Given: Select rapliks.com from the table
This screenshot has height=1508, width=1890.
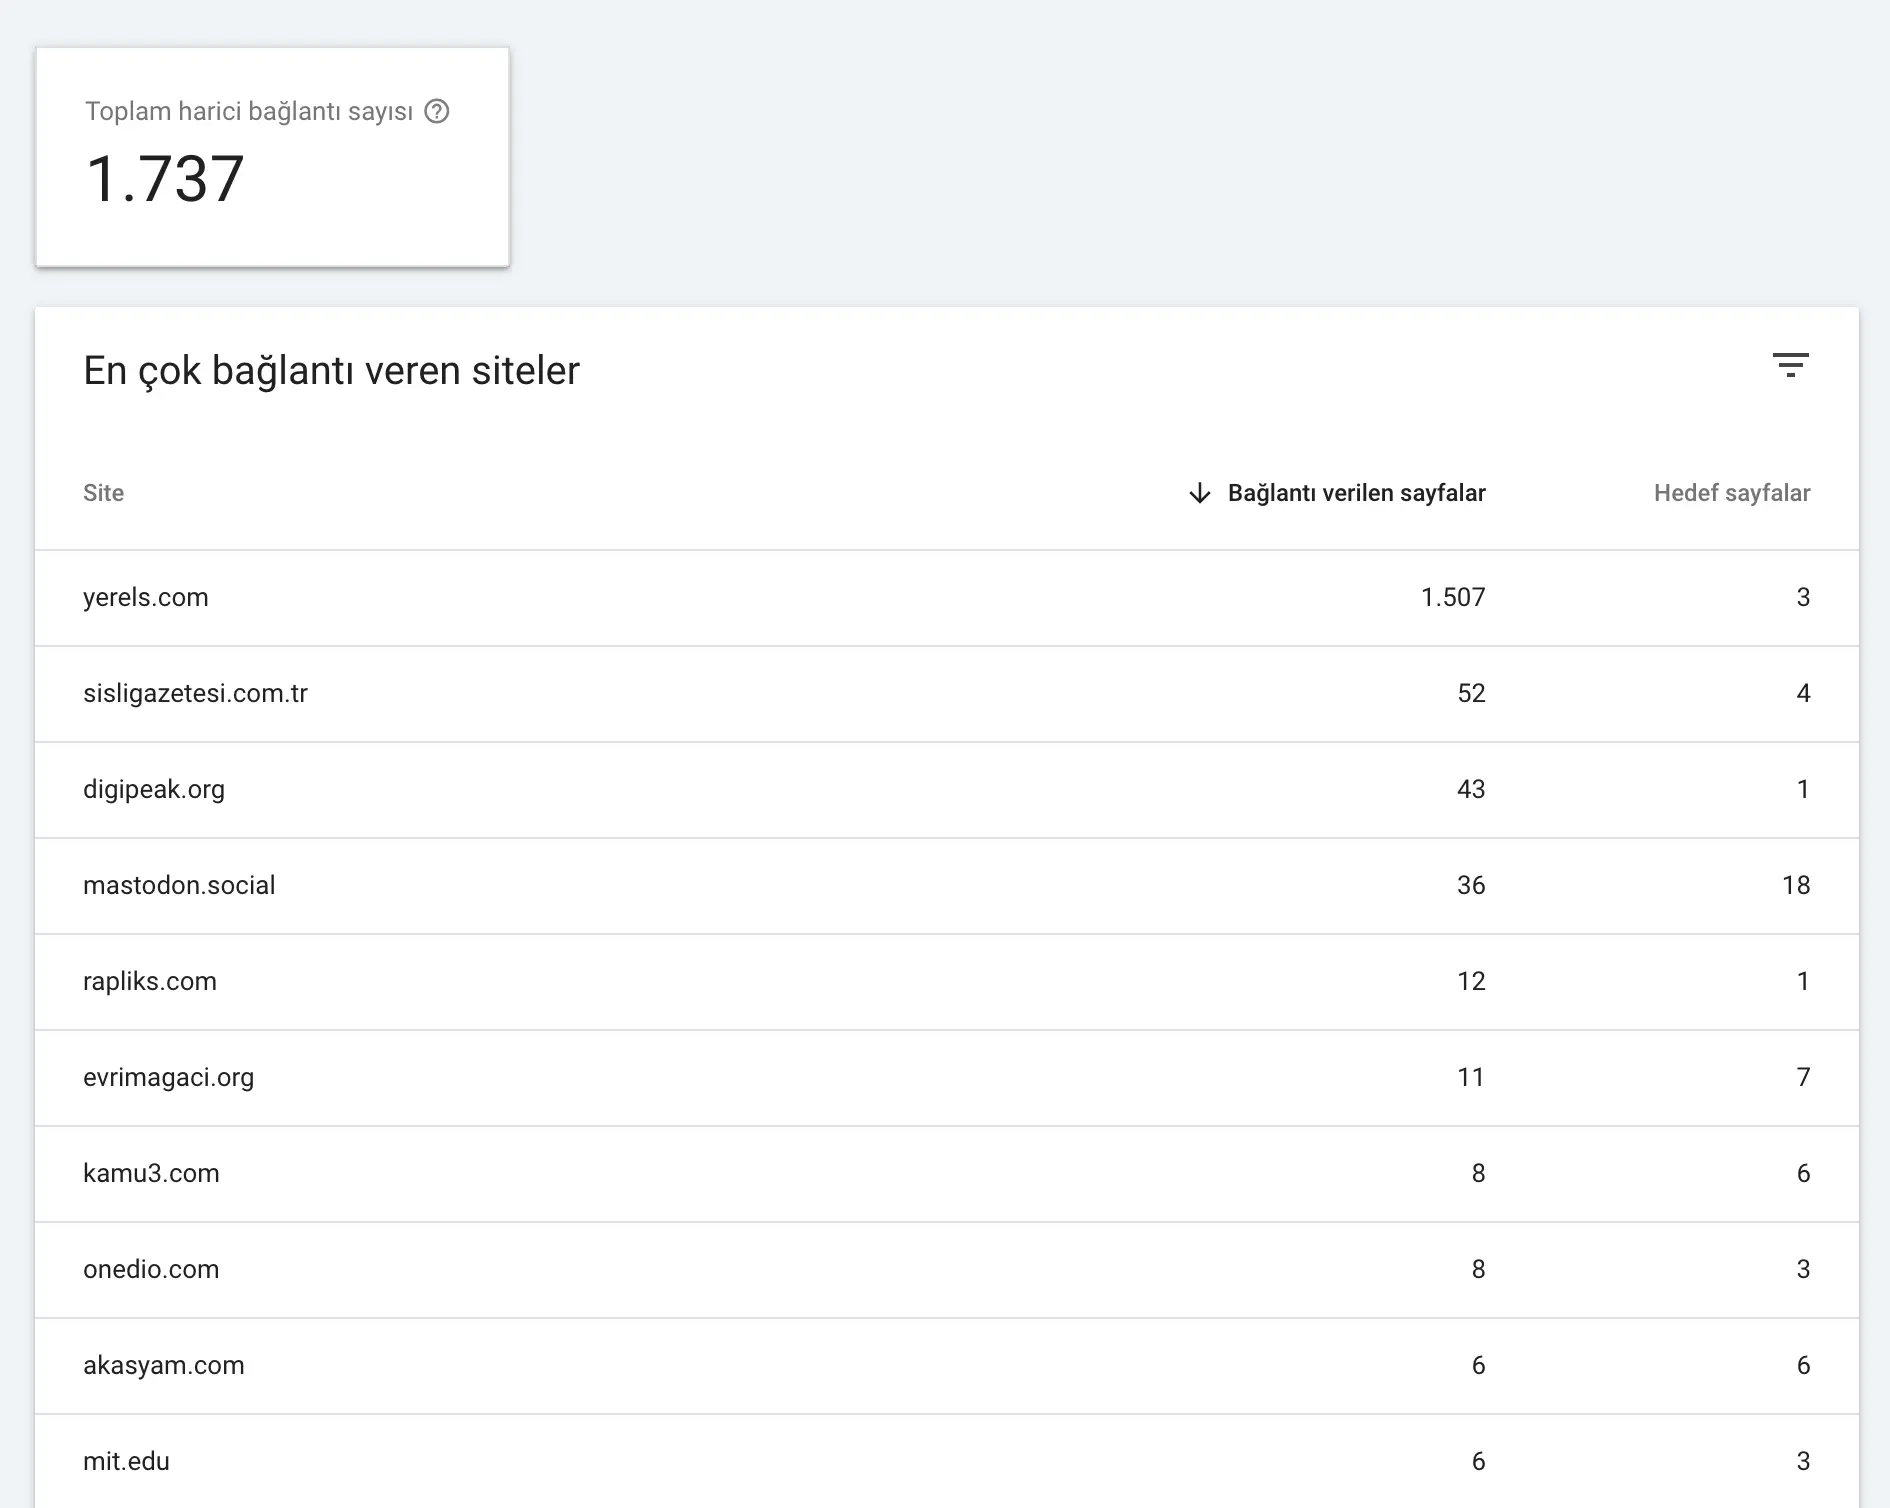Looking at the screenshot, I should [x=150, y=981].
